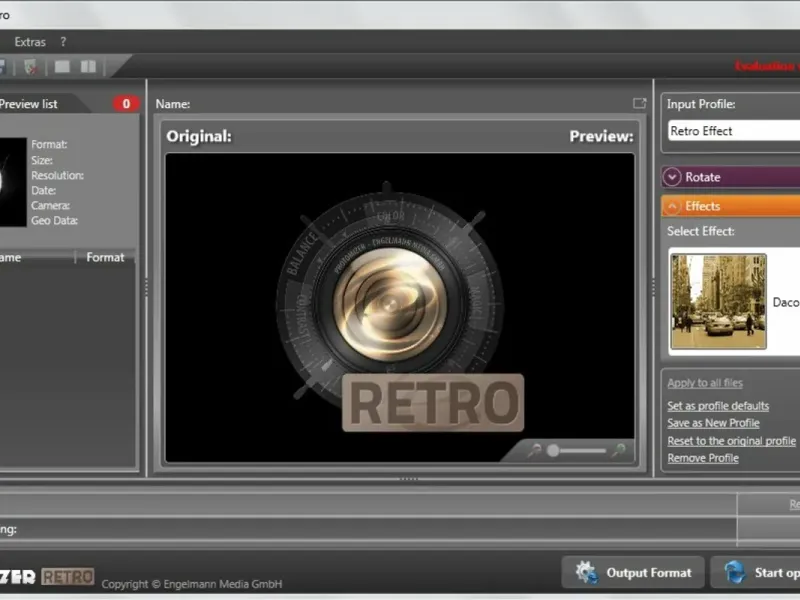Open the Extras menu
This screenshot has height=600, width=800.
click(x=30, y=42)
